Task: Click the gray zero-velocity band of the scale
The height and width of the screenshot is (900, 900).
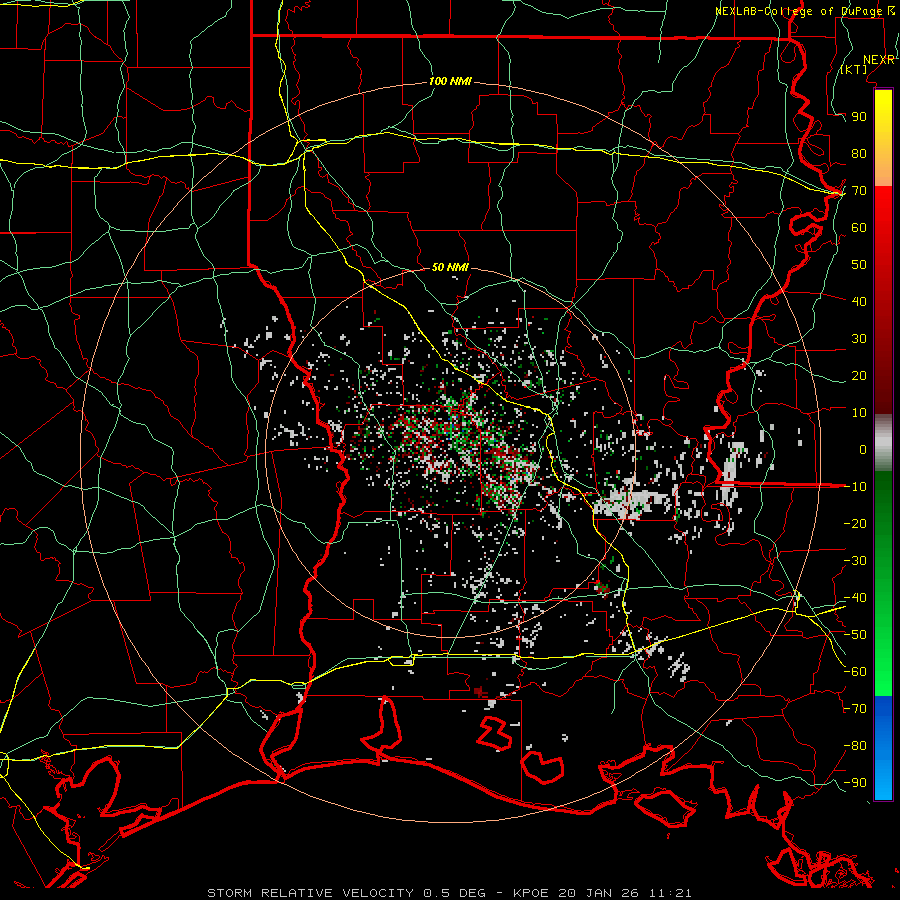Action: coord(883,442)
